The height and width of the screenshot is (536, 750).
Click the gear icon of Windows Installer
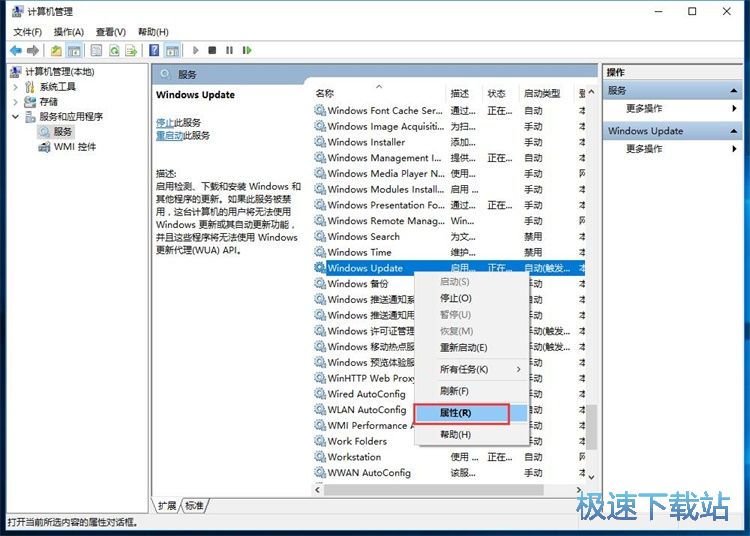click(x=320, y=142)
